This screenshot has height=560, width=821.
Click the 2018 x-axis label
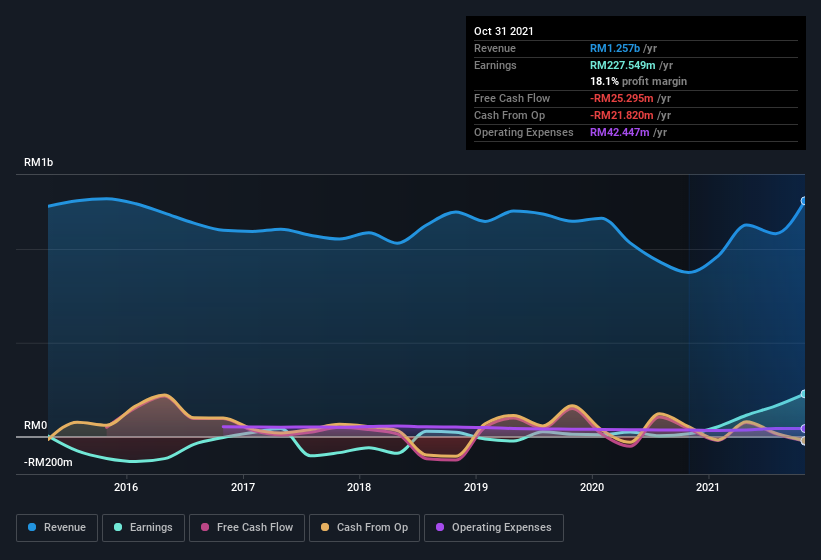[x=359, y=487]
